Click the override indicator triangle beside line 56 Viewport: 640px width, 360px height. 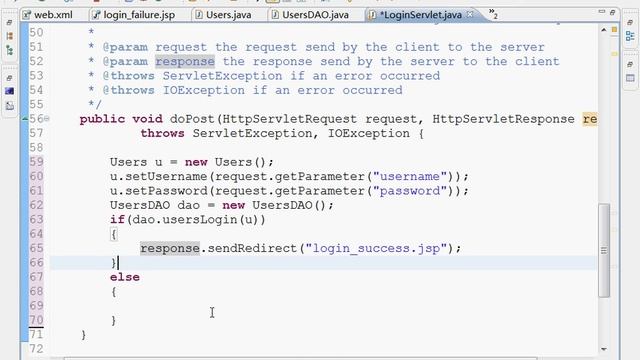[x=25, y=119]
